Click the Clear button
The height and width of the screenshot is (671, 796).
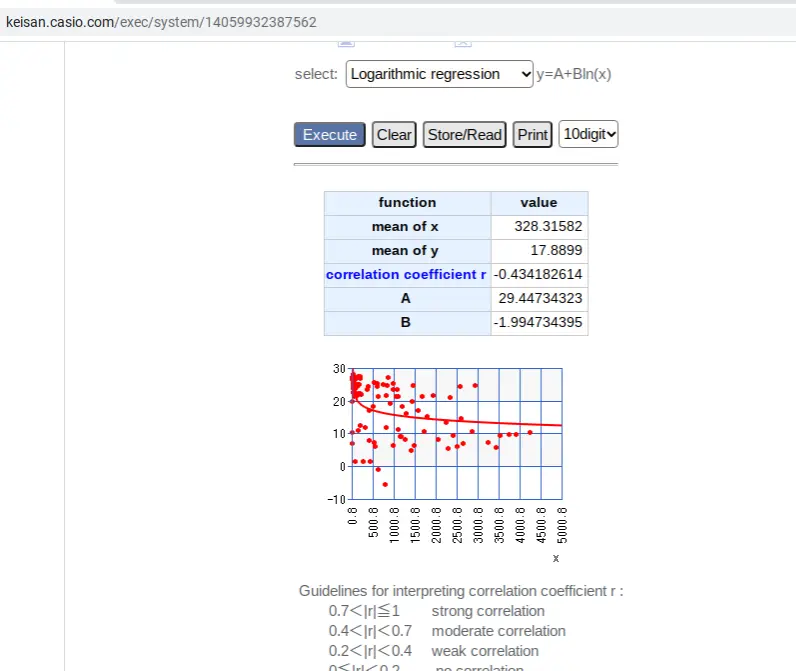(394, 135)
